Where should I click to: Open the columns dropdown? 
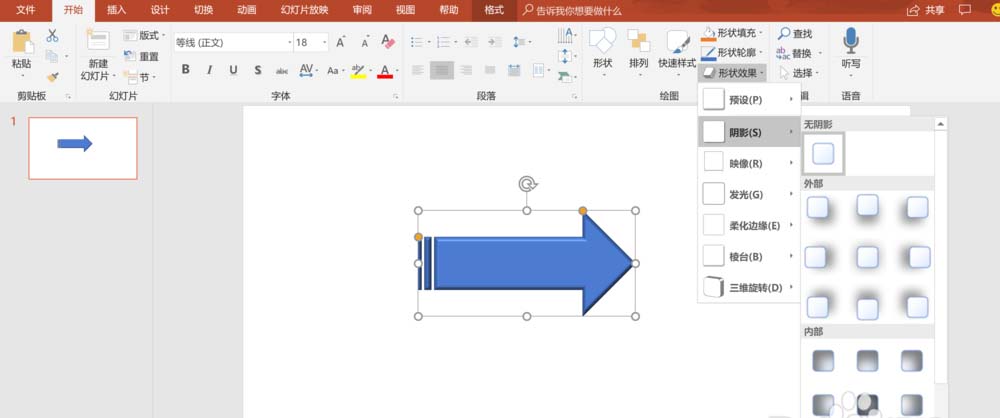coord(541,70)
